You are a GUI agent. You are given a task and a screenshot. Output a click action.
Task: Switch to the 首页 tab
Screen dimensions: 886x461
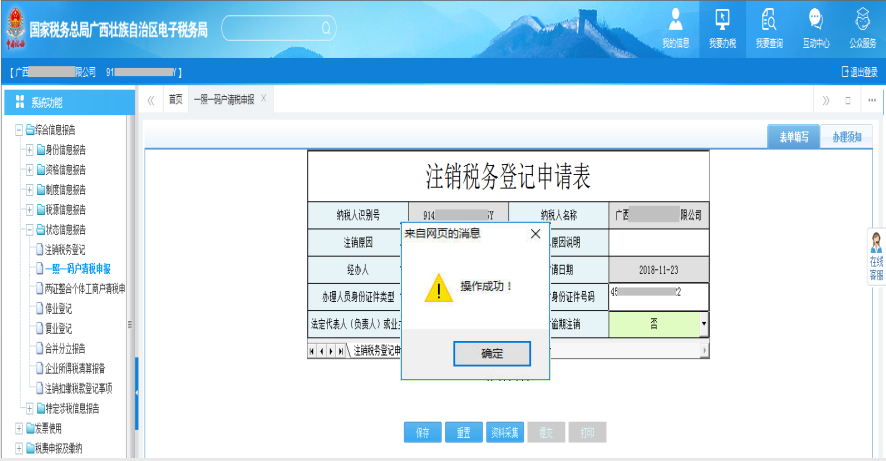click(x=175, y=100)
